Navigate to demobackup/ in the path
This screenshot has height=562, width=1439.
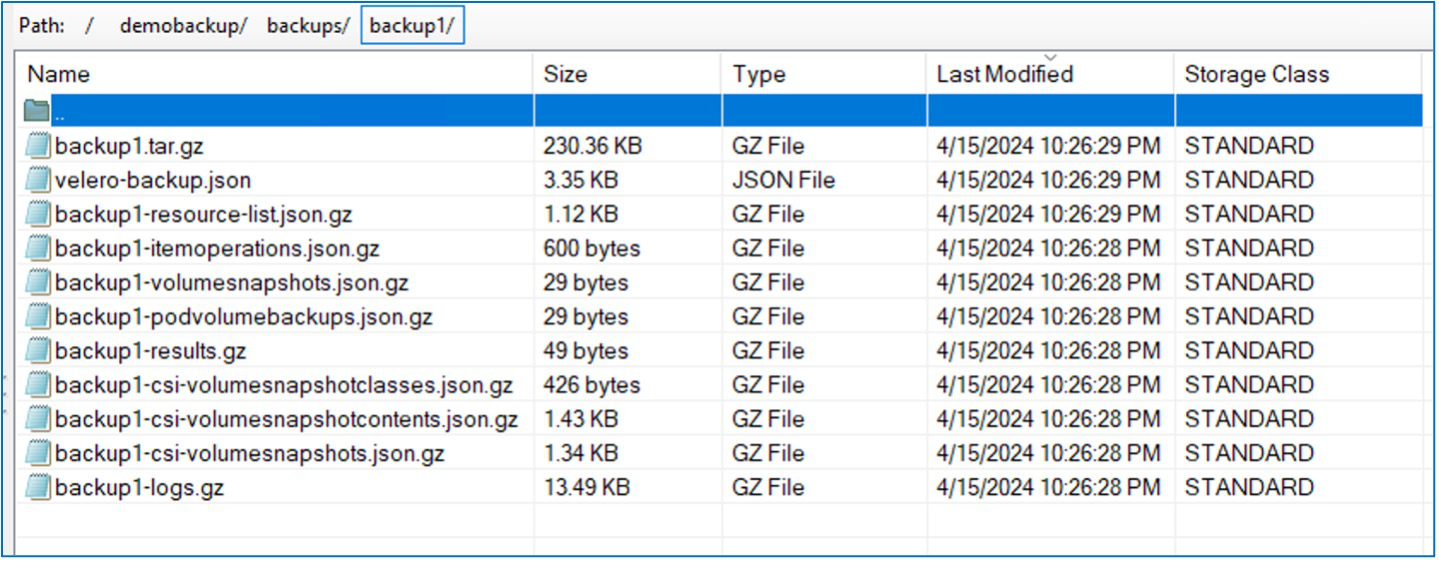point(183,26)
